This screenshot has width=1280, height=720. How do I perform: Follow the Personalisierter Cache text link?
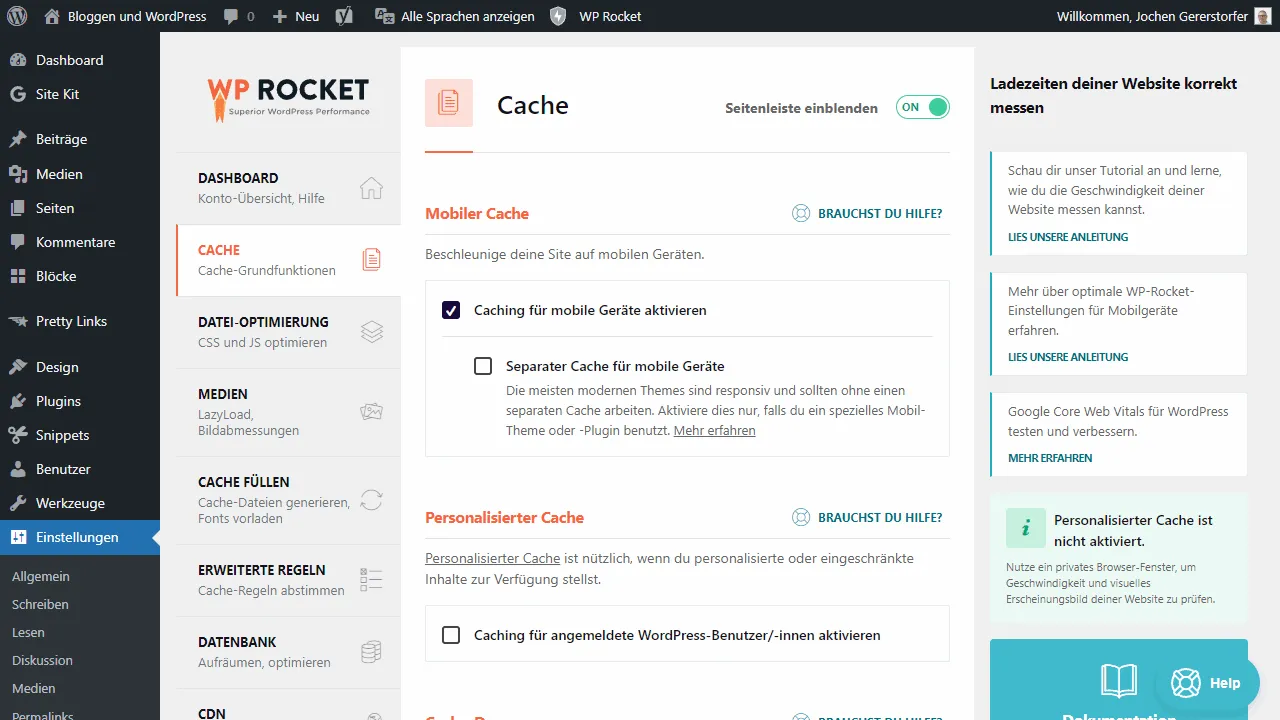pos(492,558)
